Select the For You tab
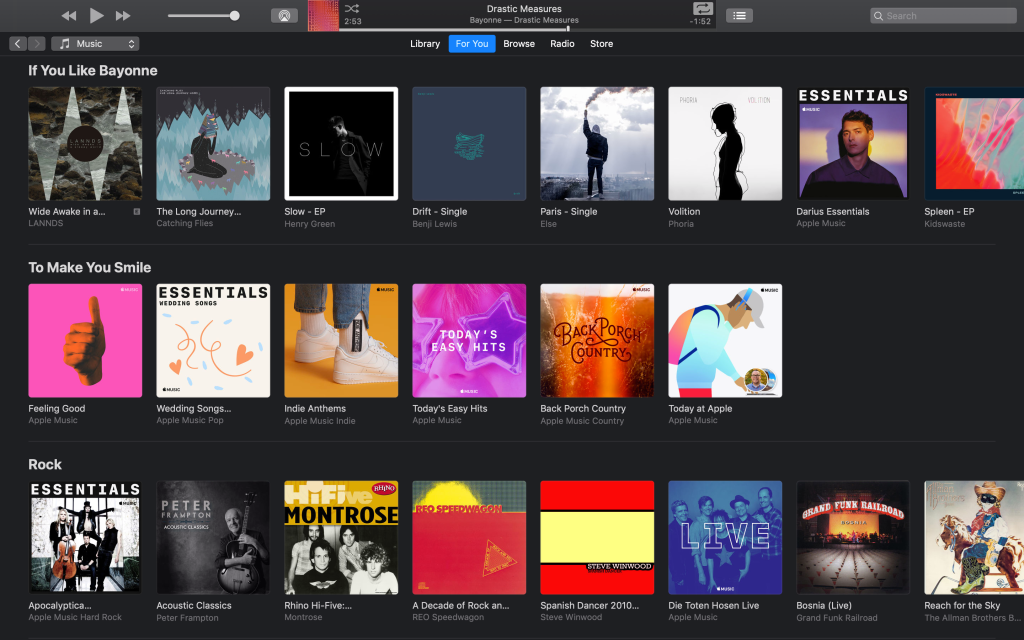The width and height of the screenshot is (1024, 640). click(x=472, y=44)
